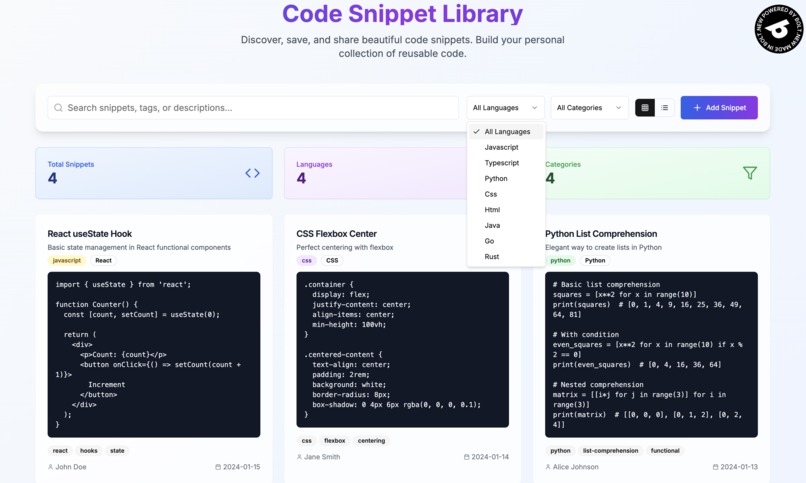Click the user icon beside Alice Johnson

click(x=548, y=467)
